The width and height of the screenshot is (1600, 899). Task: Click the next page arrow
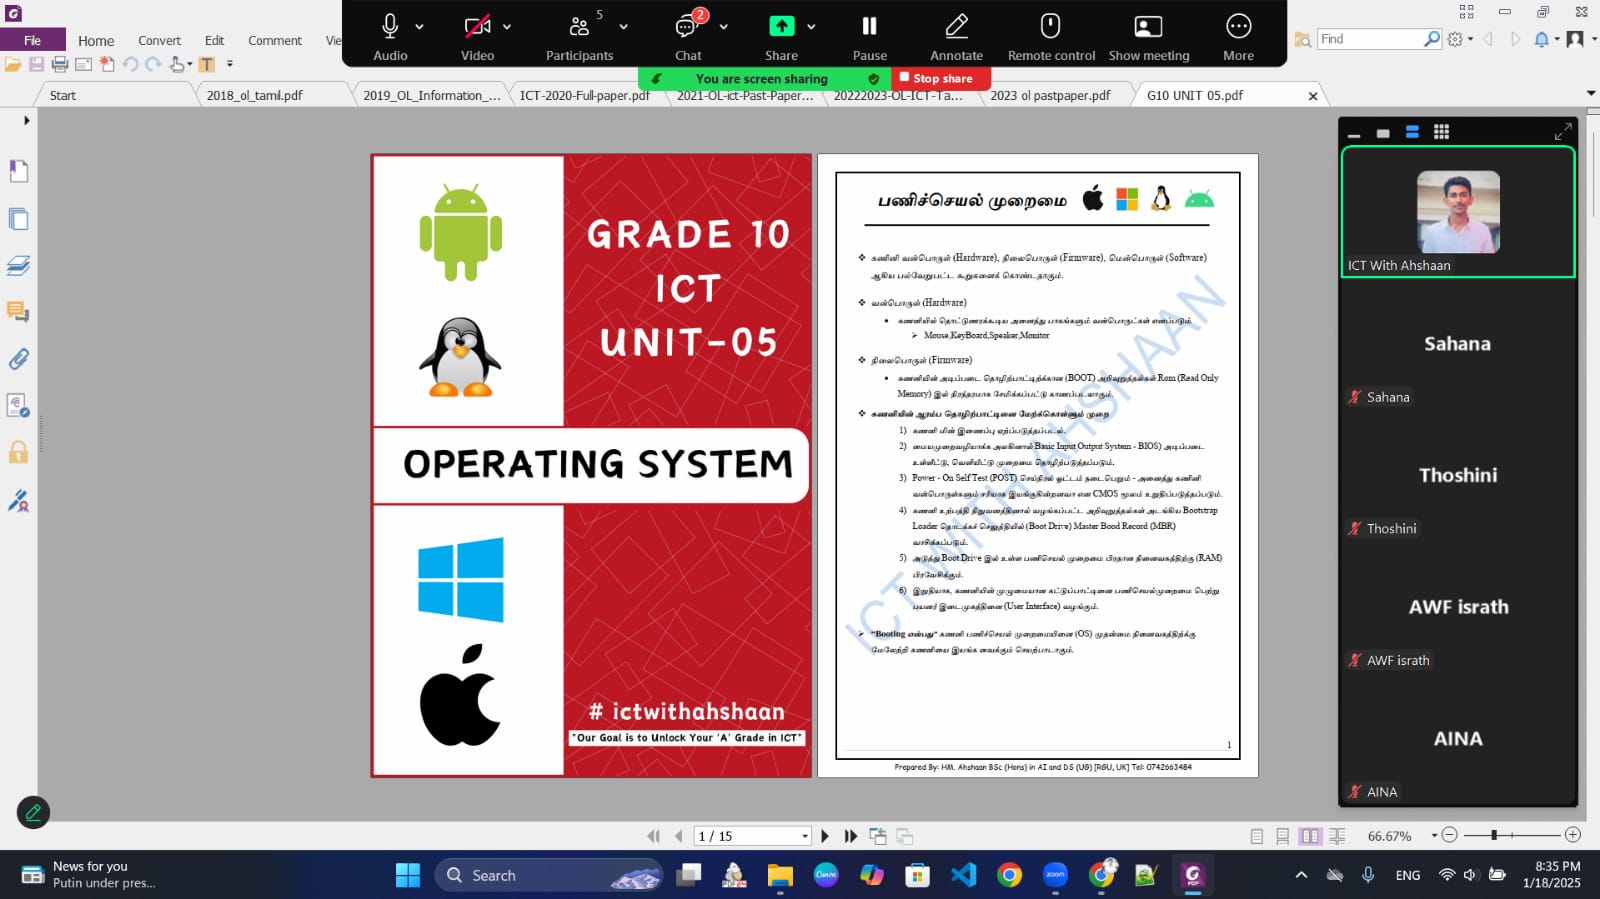(825, 836)
